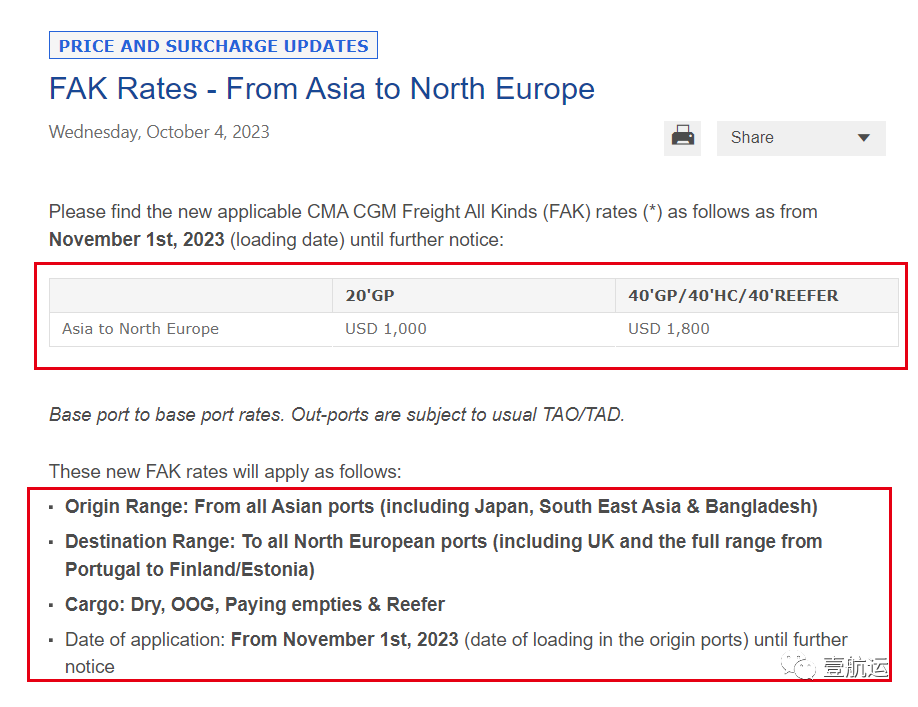Image resolution: width=918 pixels, height=707 pixels.
Task: Click the "These new FAK rates" sentence
Action: pos(225,471)
